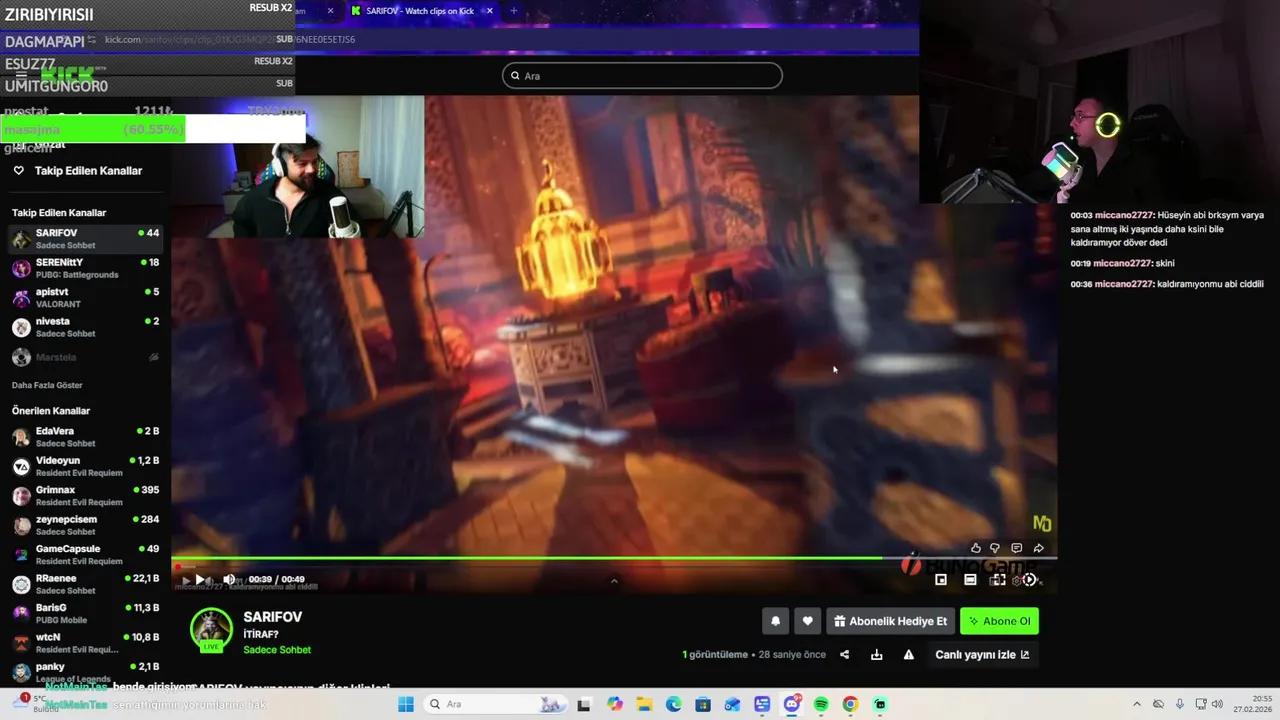This screenshot has width=1280, height=720.
Task: Download the clip with download icon
Action: coord(877,655)
